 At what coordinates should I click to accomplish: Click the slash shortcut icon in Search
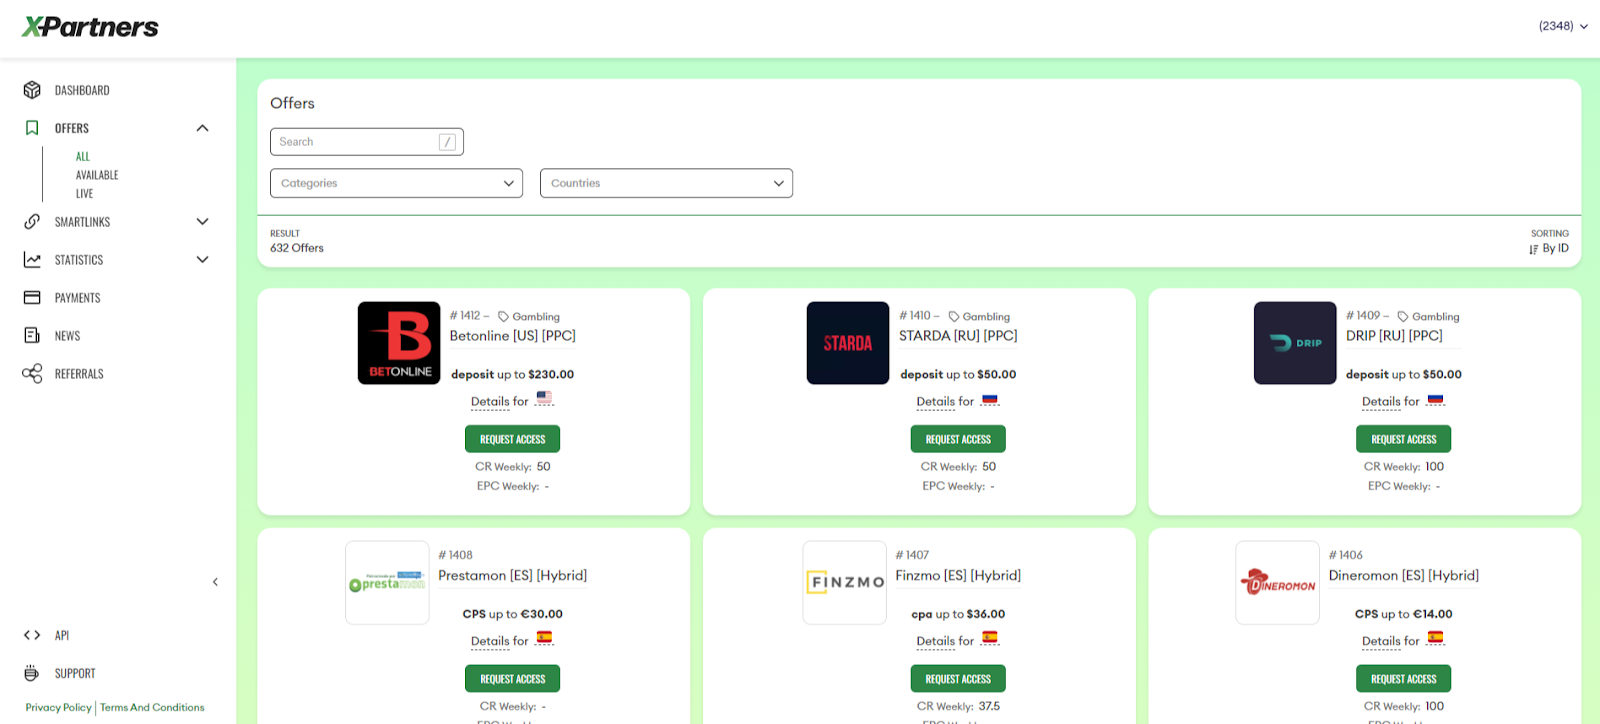447,142
